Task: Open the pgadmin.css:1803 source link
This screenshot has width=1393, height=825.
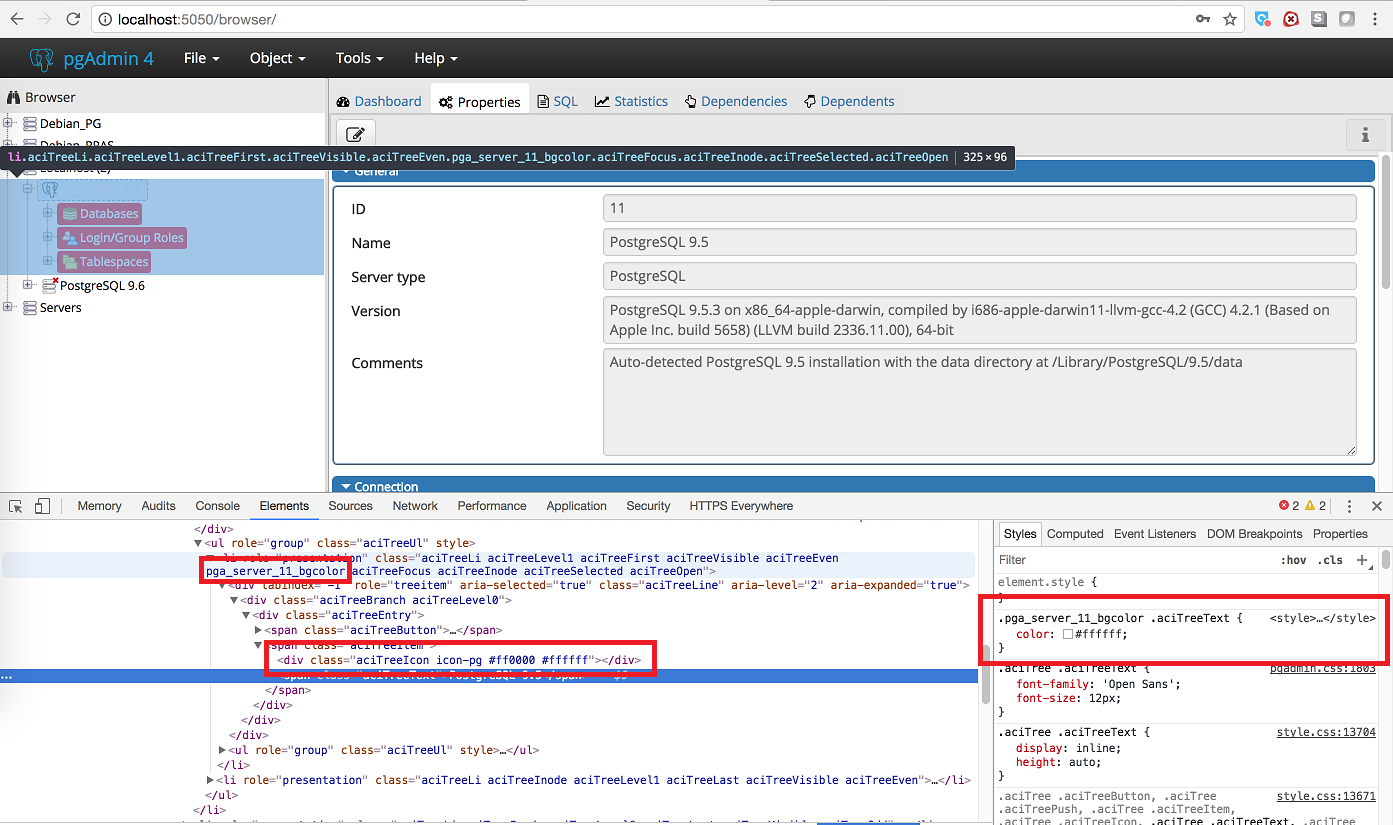Action: [1322, 668]
